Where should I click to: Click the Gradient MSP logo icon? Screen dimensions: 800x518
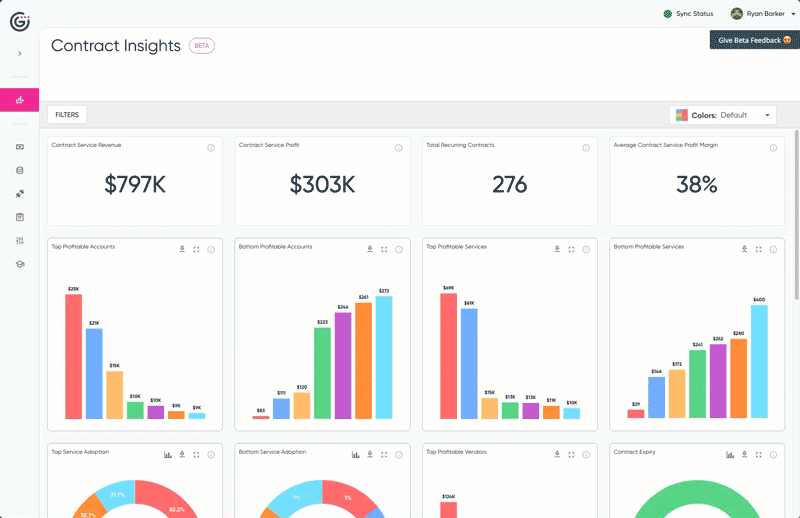point(20,22)
